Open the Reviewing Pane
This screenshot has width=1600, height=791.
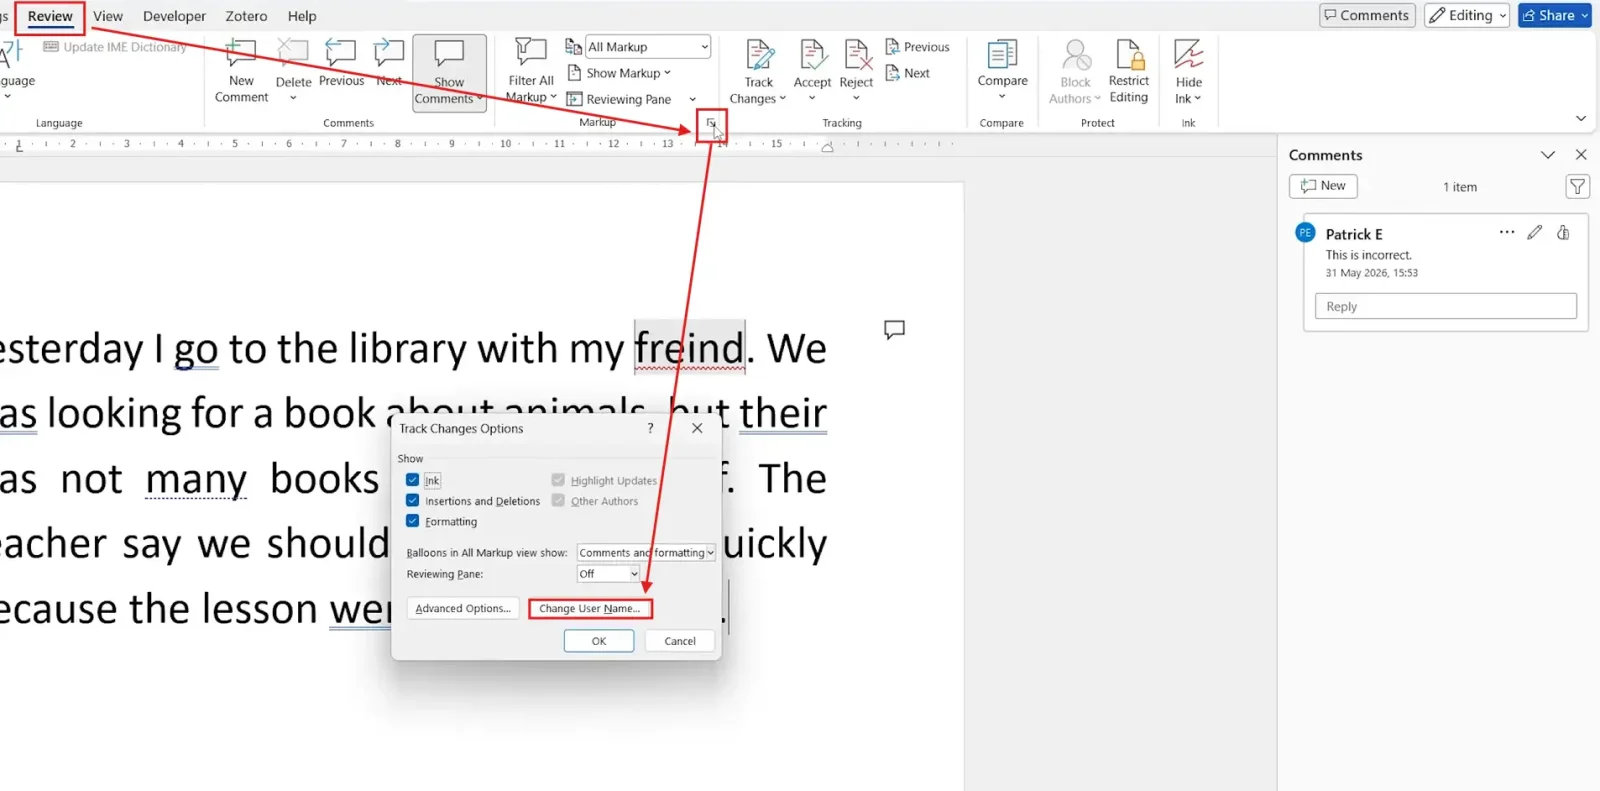(x=619, y=99)
